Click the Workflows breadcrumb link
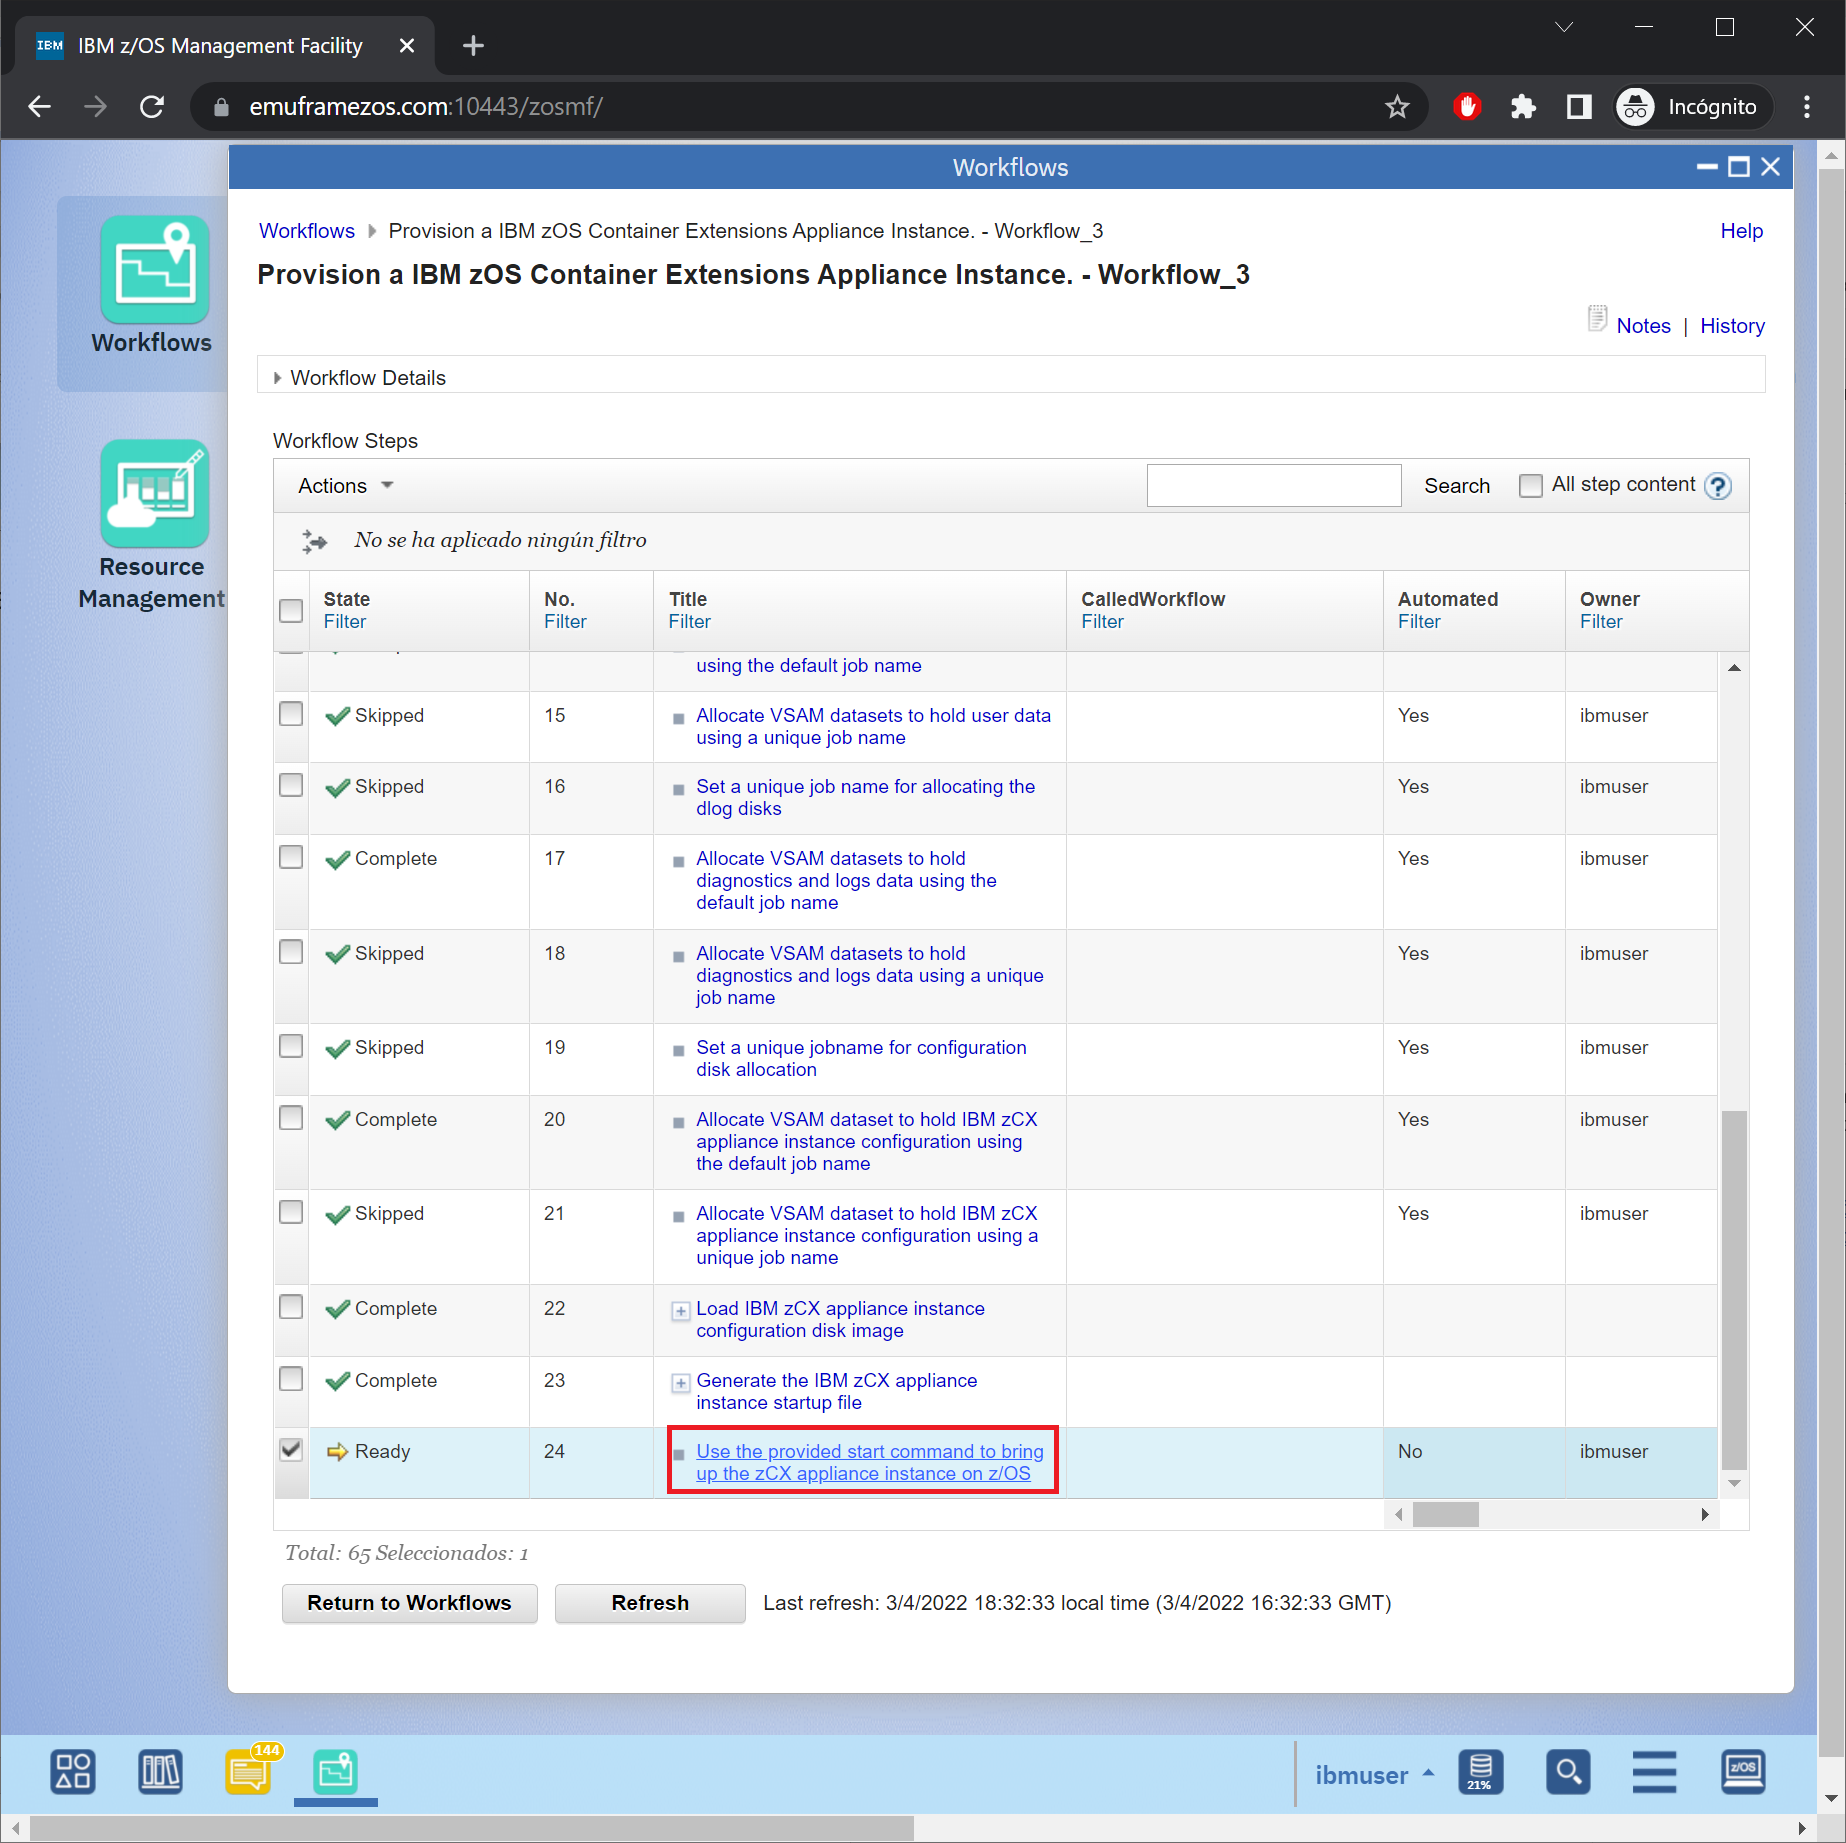The height and width of the screenshot is (1843, 1846). [306, 231]
